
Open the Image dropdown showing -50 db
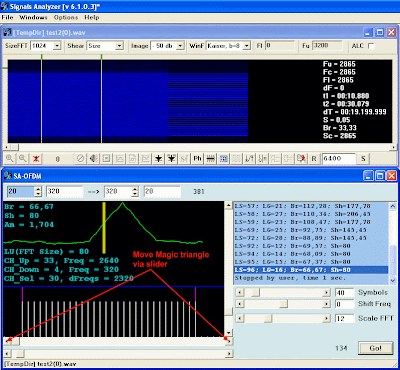point(167,46)
